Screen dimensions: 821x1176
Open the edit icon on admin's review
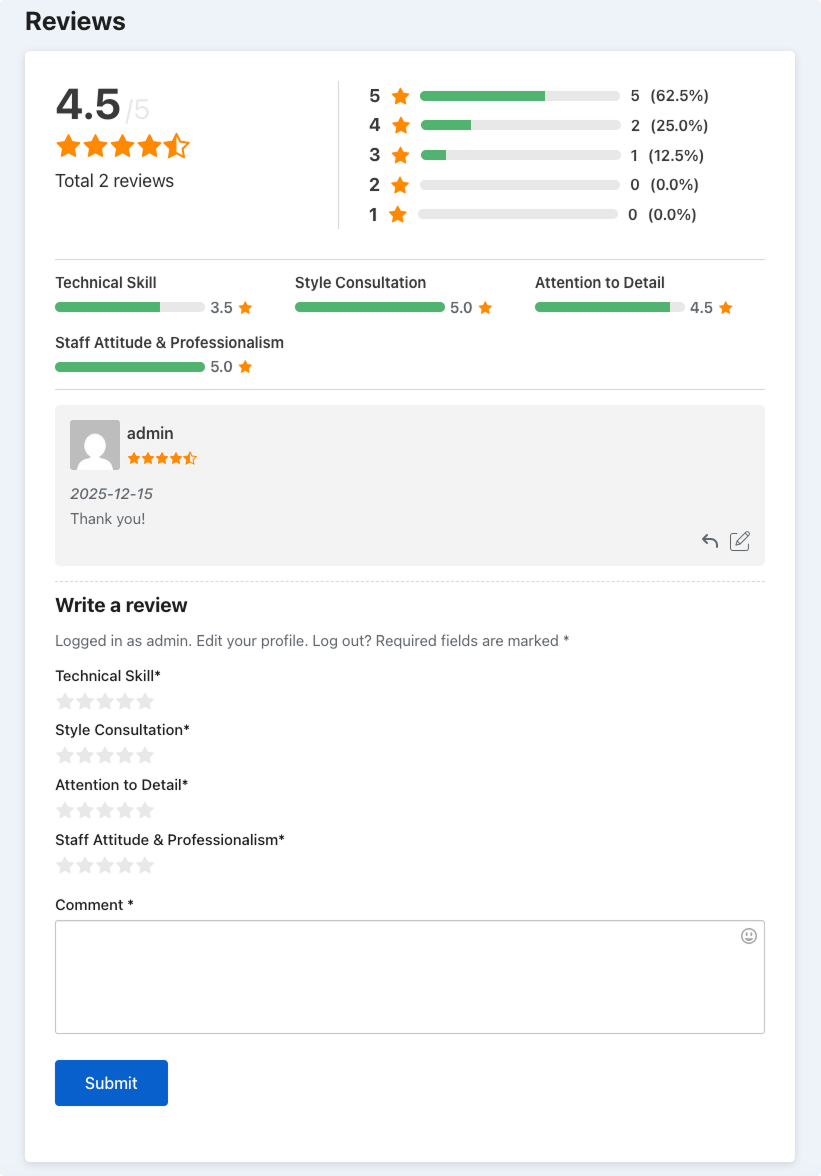coord(739,540)
